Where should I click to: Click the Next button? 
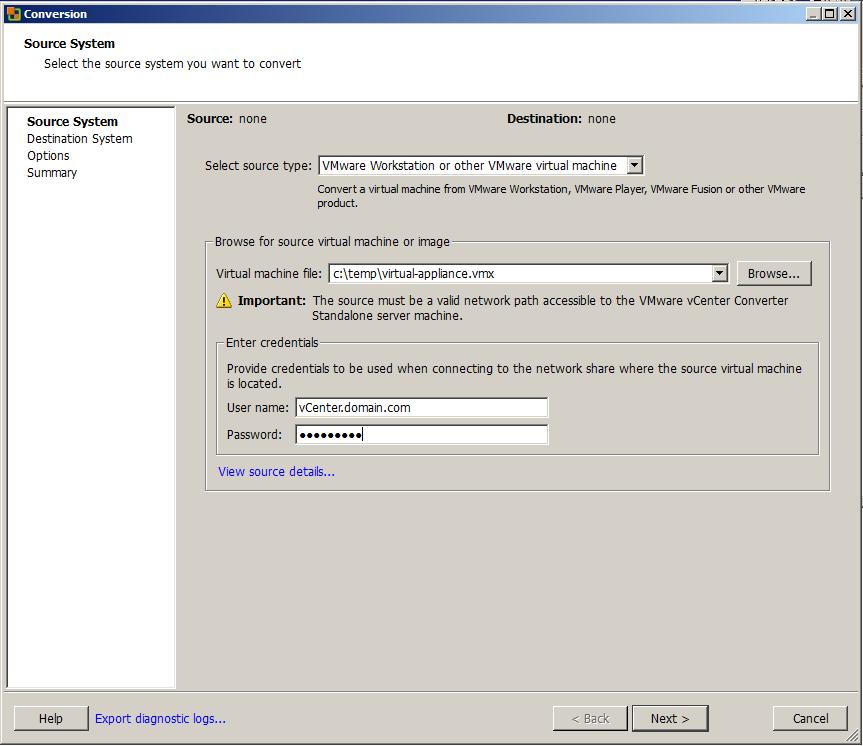pos(669,718)
